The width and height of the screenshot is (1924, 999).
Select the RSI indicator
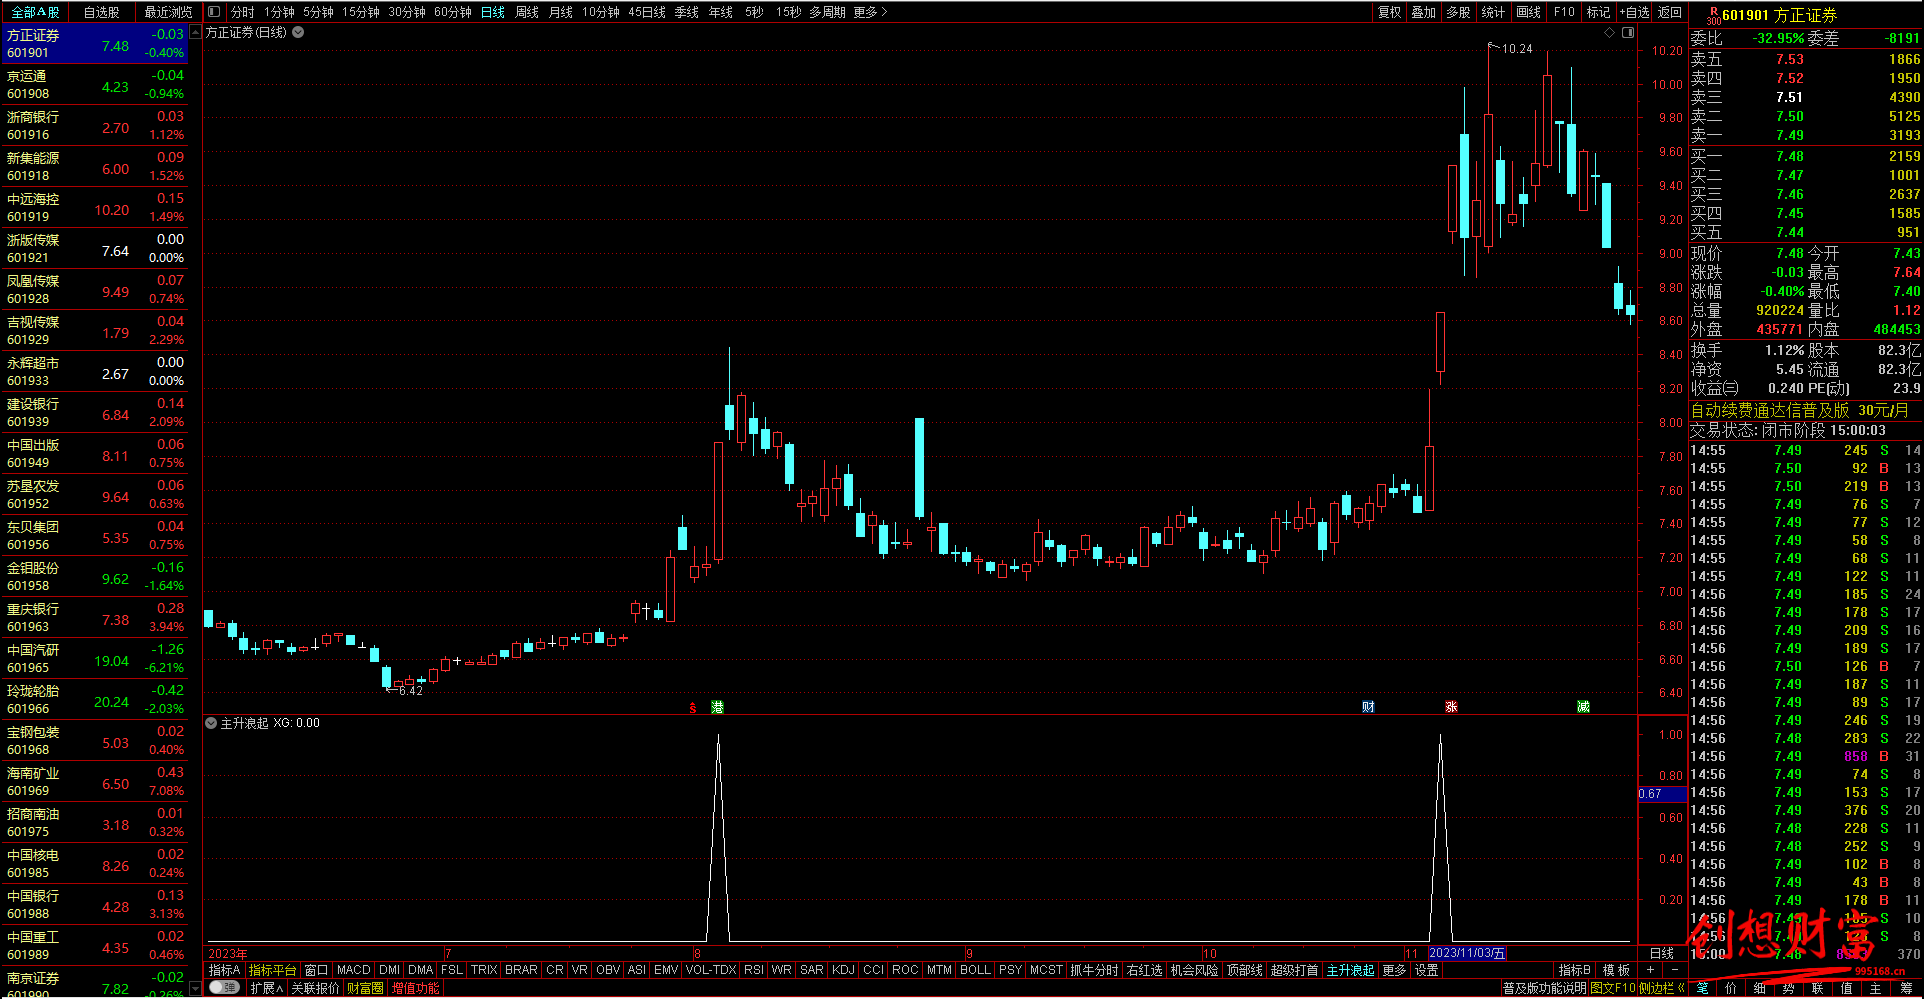pos(753,970)
